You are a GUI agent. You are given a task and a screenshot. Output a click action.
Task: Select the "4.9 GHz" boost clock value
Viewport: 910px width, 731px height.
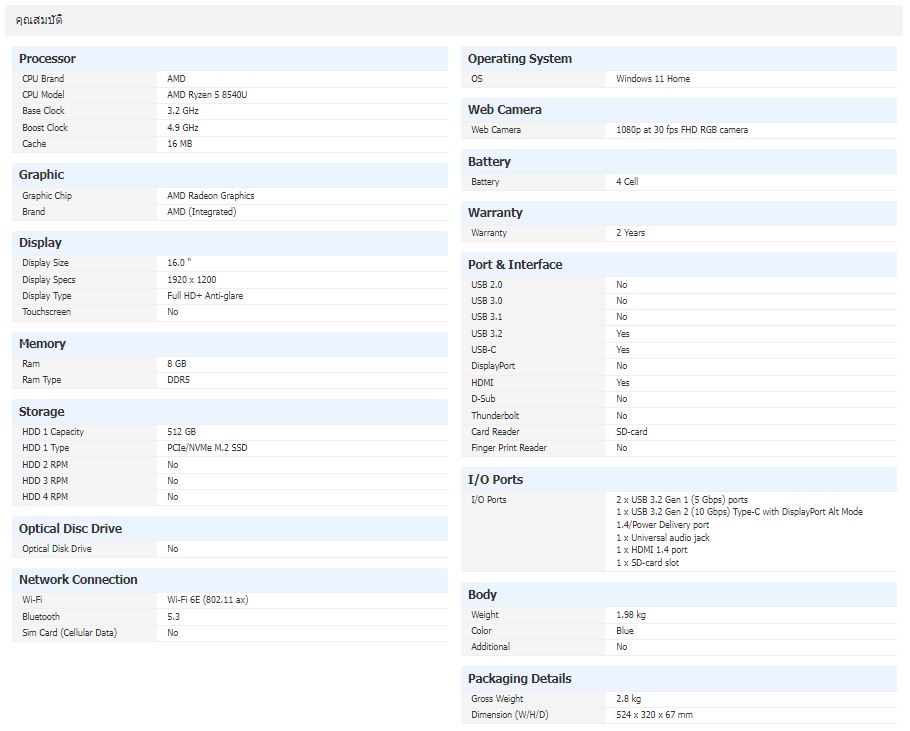tap(183, 128)
